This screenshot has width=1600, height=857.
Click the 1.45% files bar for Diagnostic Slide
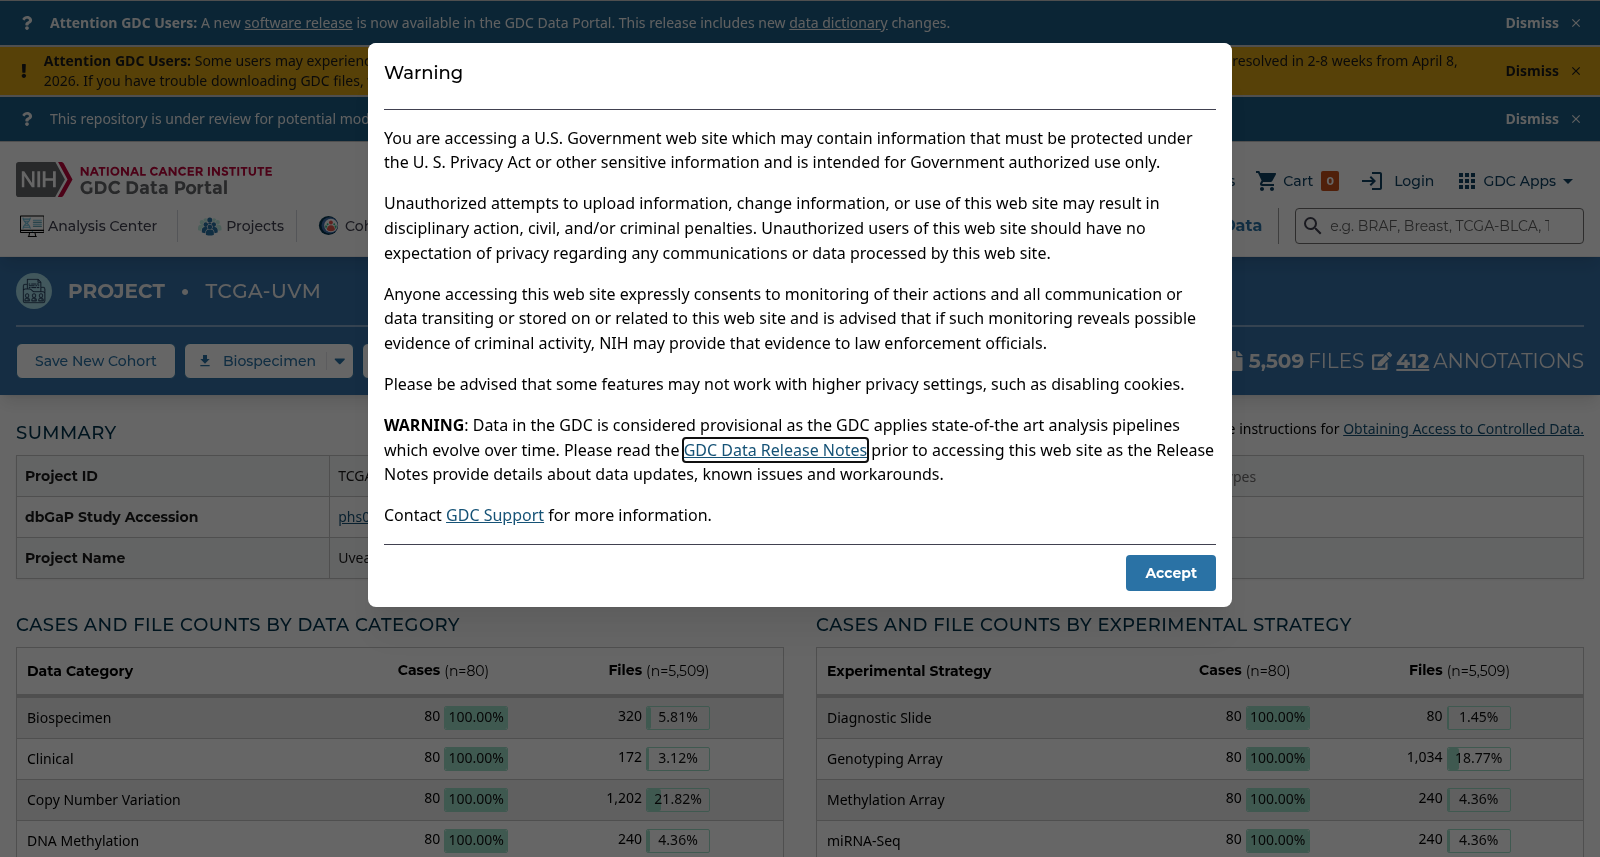pyautogui.click(x=1479, y=717)
